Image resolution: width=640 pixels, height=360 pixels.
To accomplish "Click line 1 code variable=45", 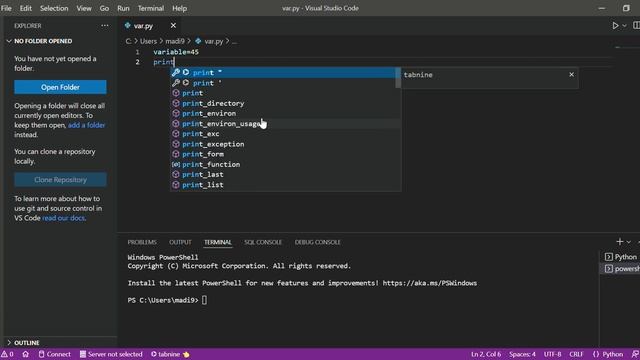I will pyautogui.click(x=176, y=52).
